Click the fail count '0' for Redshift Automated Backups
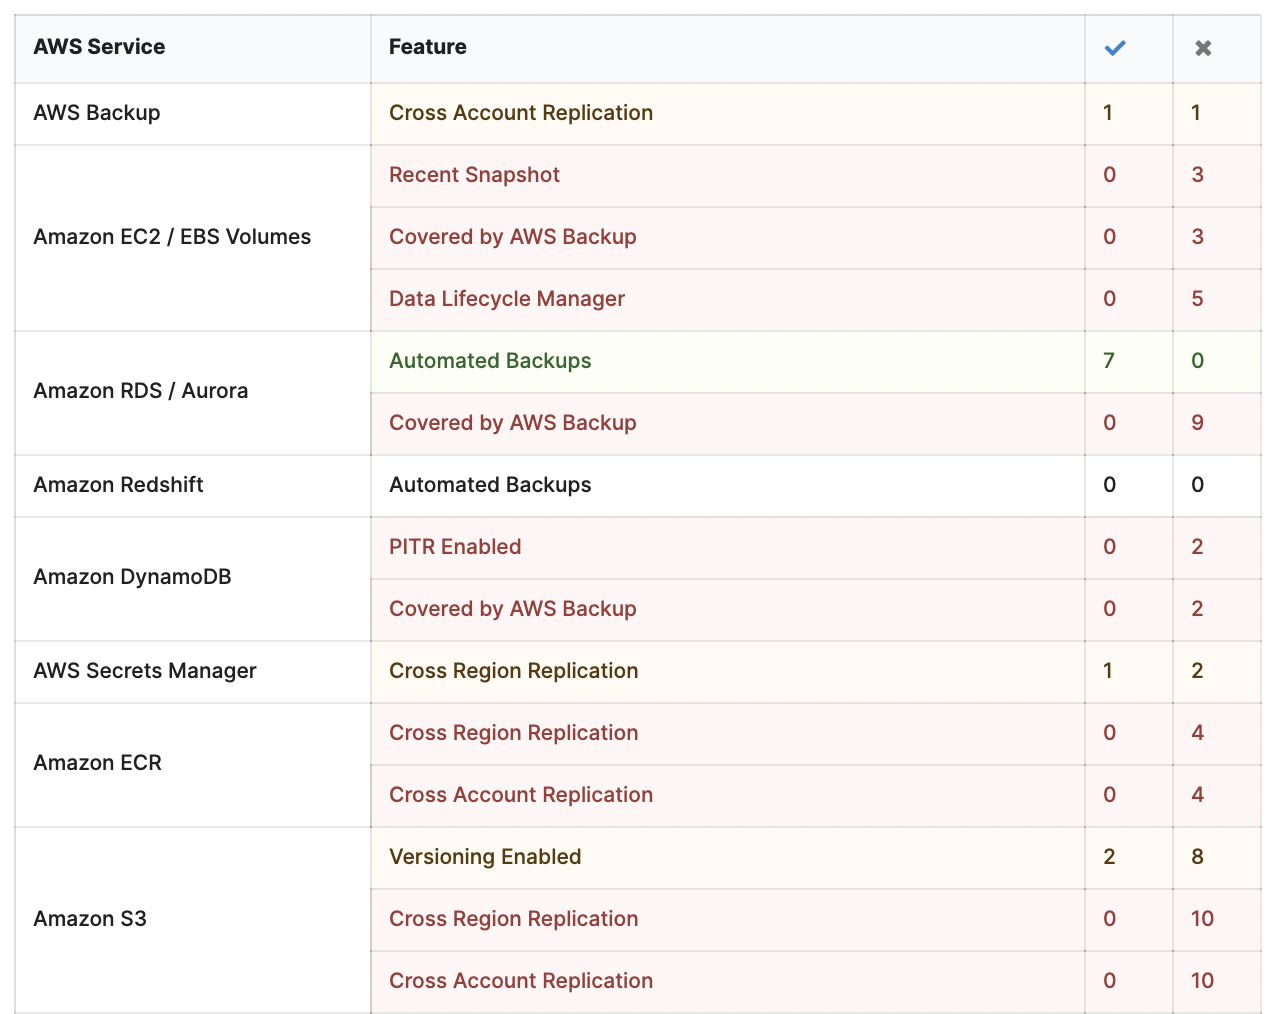 [x=1197, y=485]
